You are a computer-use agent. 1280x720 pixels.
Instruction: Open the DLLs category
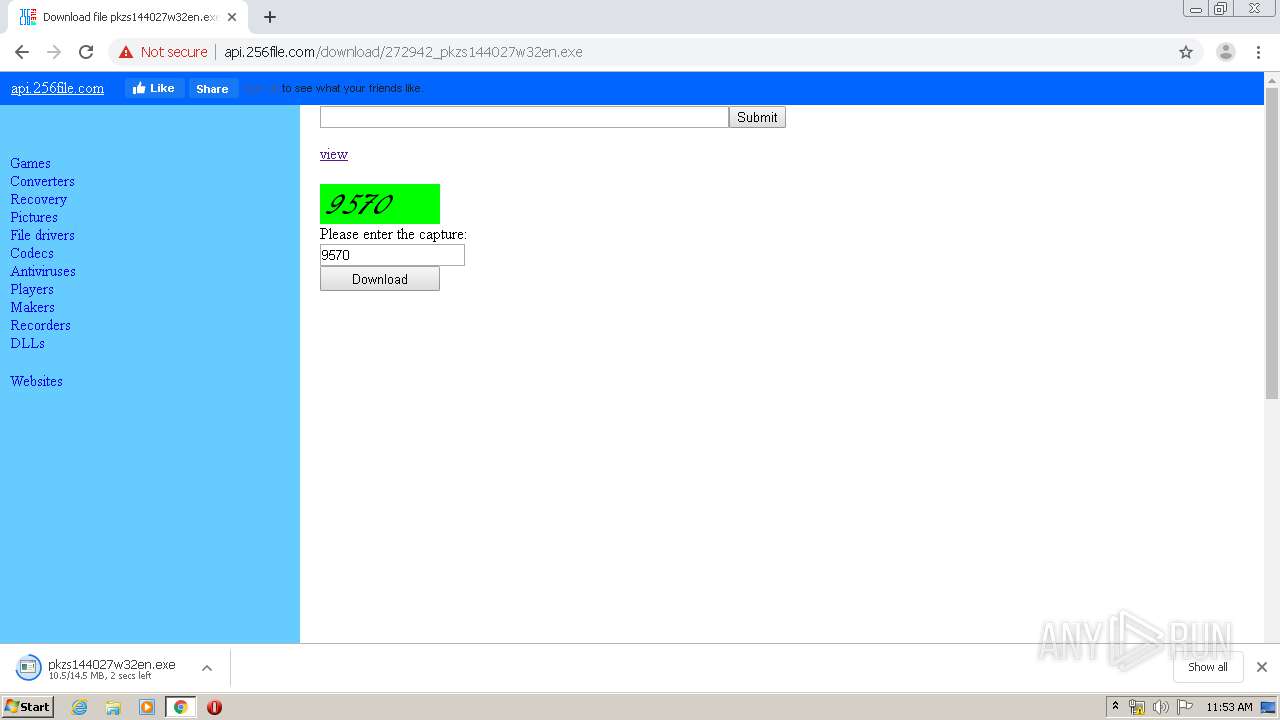pyautogui.click(x=27, y=343)
